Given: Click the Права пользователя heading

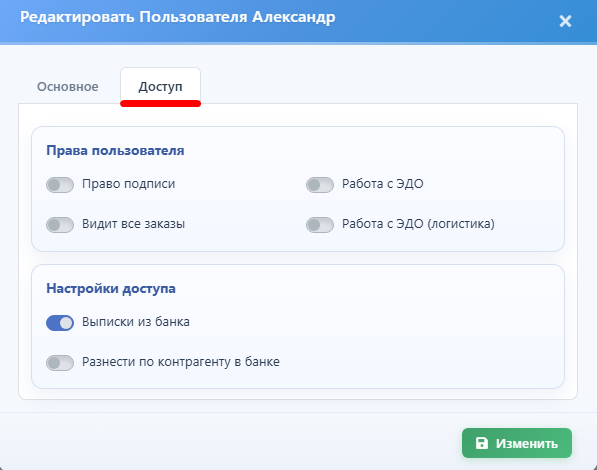Looking at the screenshot, I should (x=115, y=150).
